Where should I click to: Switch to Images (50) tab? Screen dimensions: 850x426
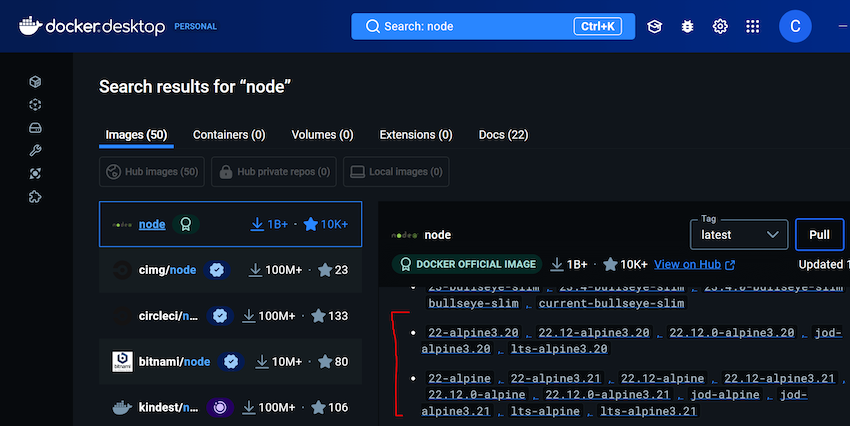[136, 135]
